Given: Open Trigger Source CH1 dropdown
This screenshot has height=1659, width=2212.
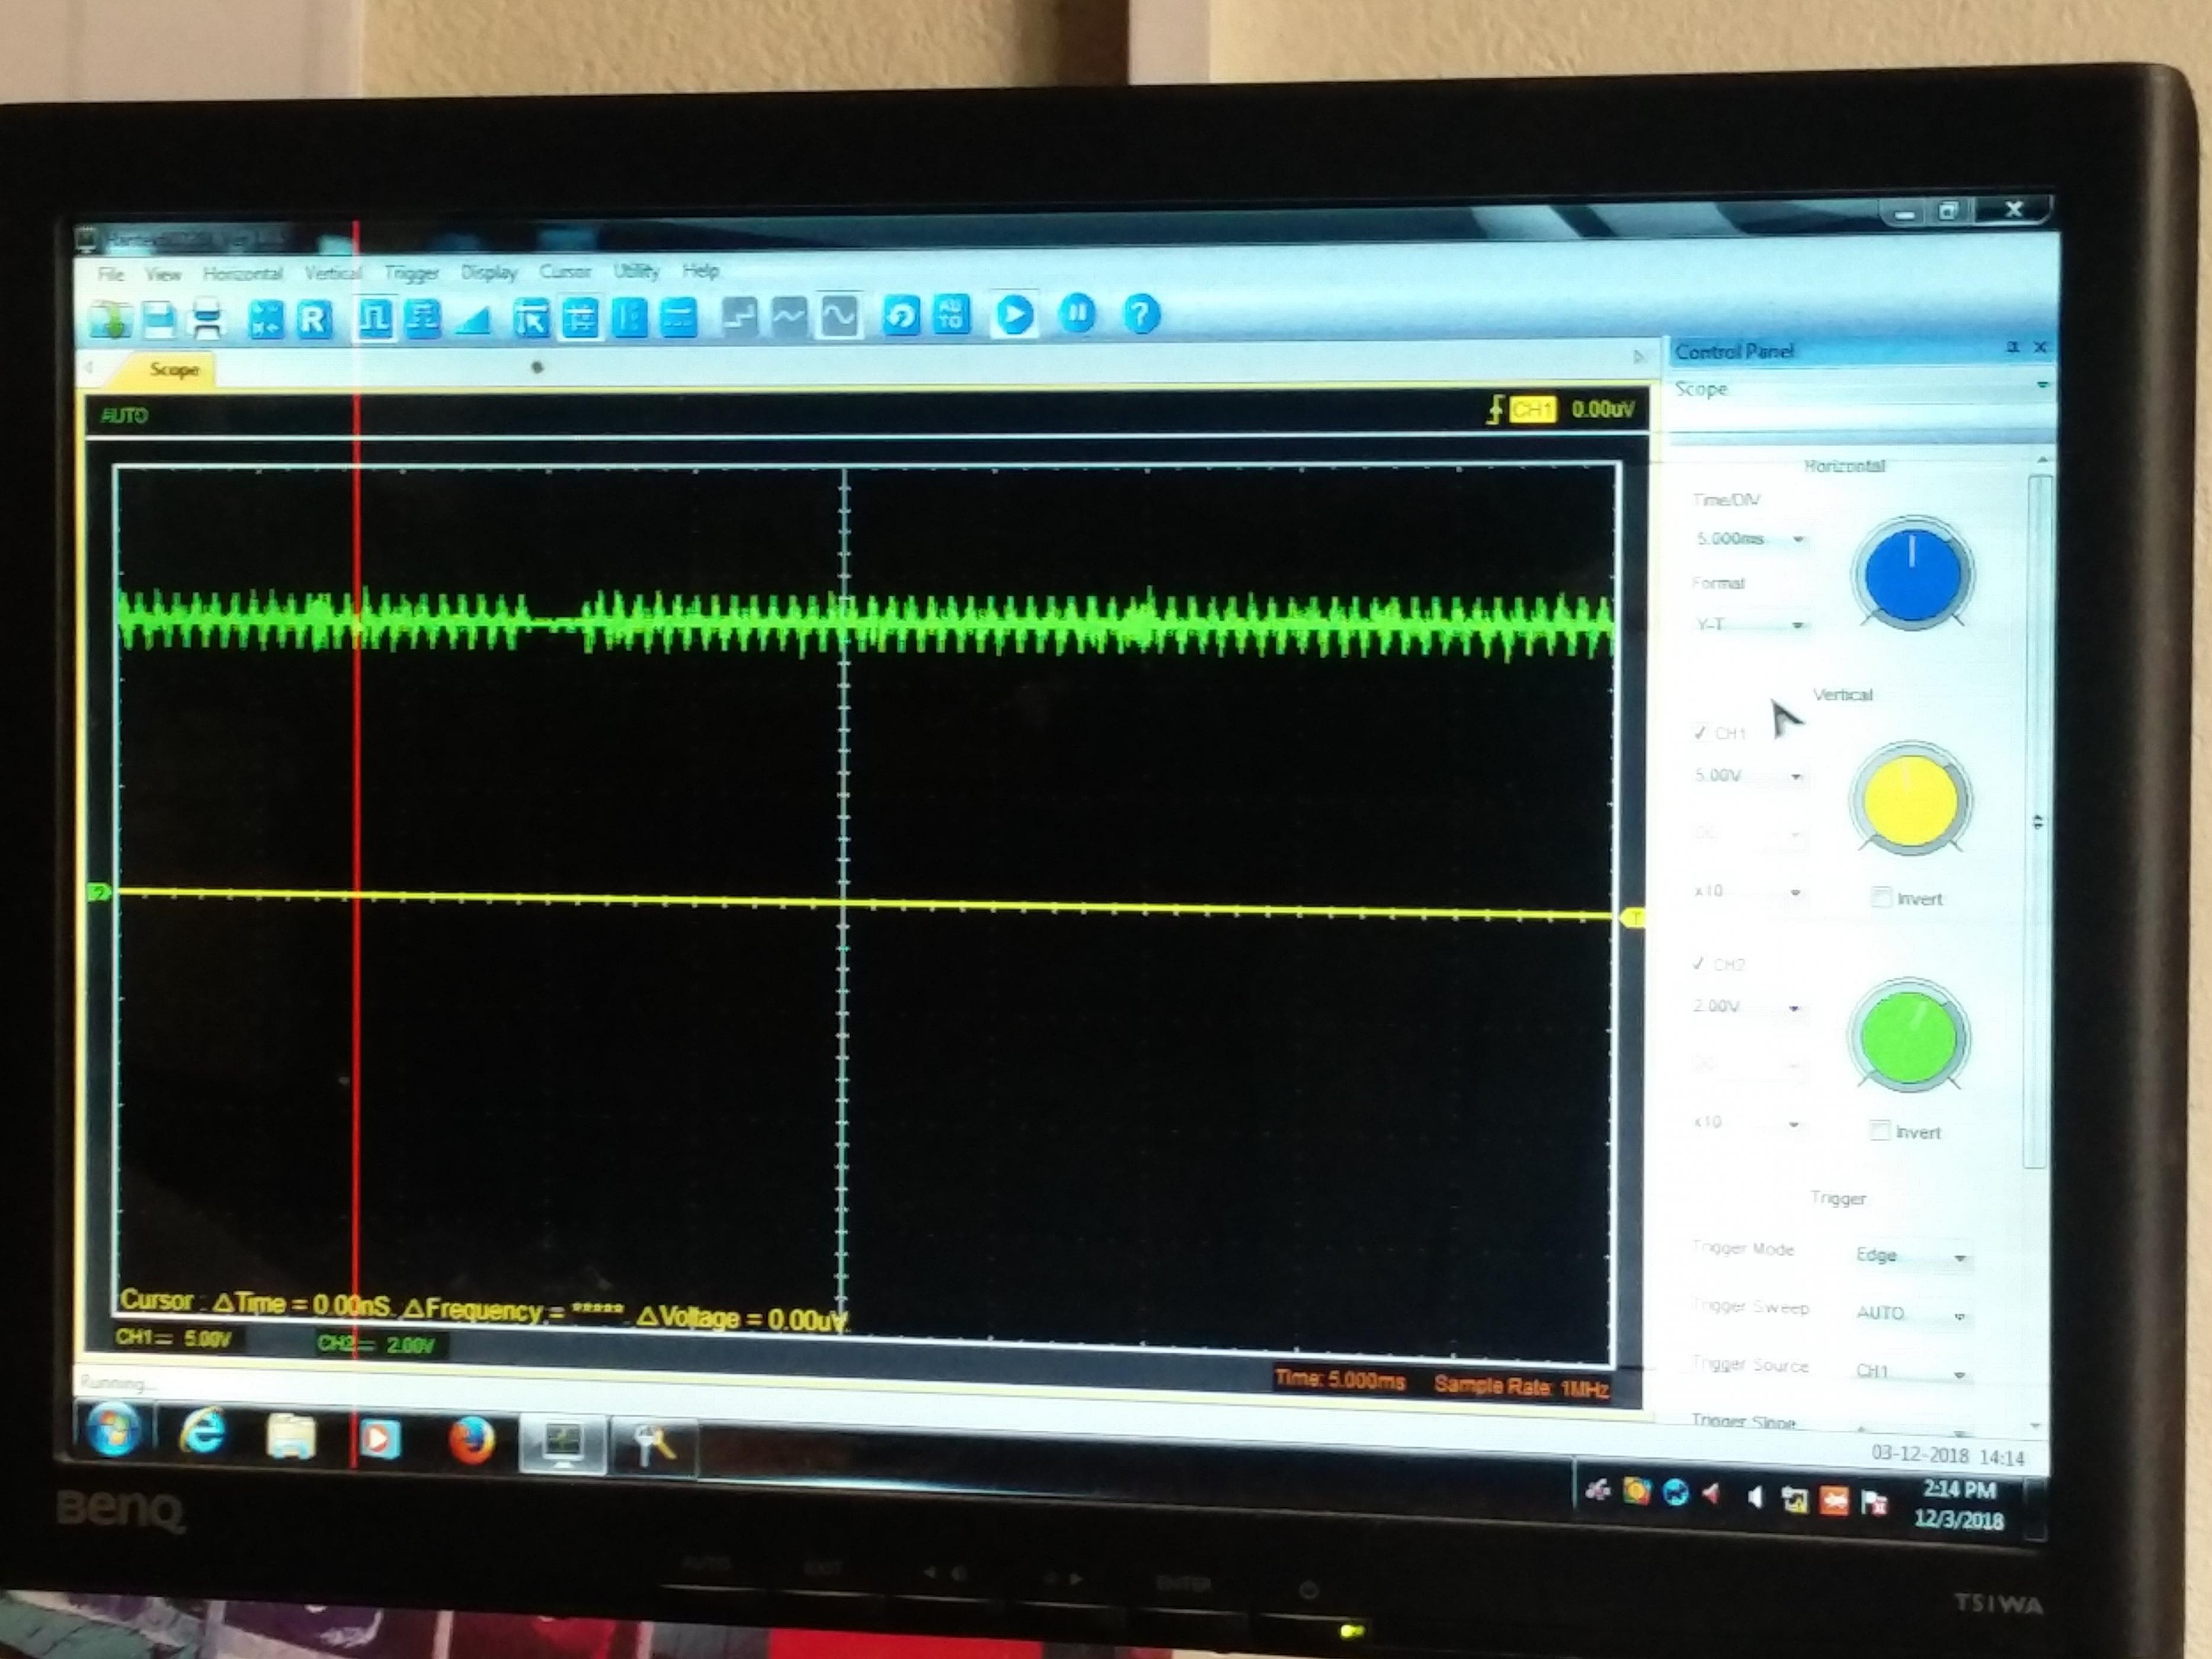Looking at the screenshot, I should 1911,1372.
